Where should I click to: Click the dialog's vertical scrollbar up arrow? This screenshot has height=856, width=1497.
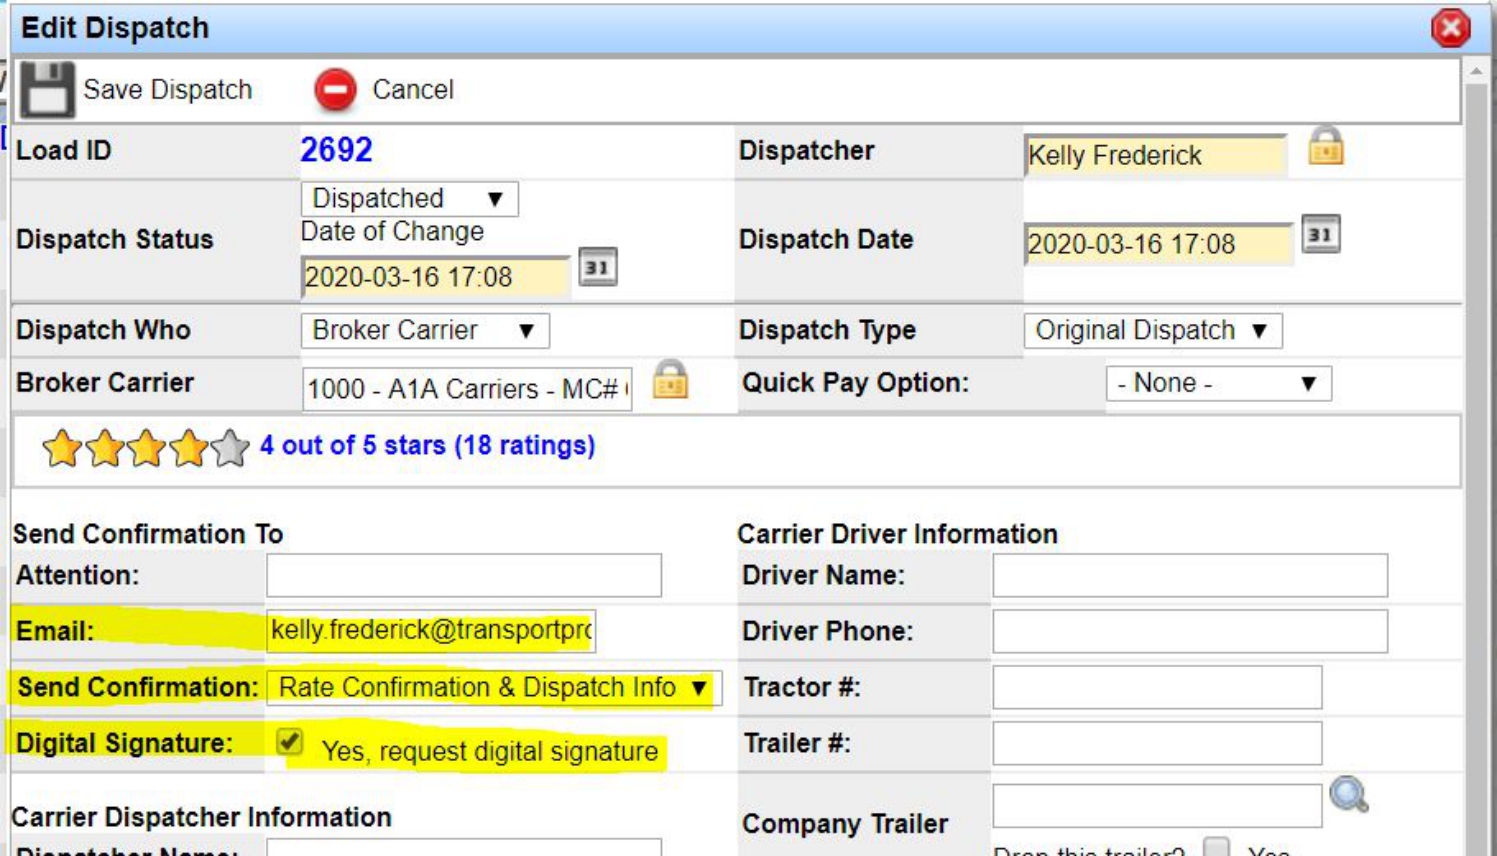click(1476, 72)
